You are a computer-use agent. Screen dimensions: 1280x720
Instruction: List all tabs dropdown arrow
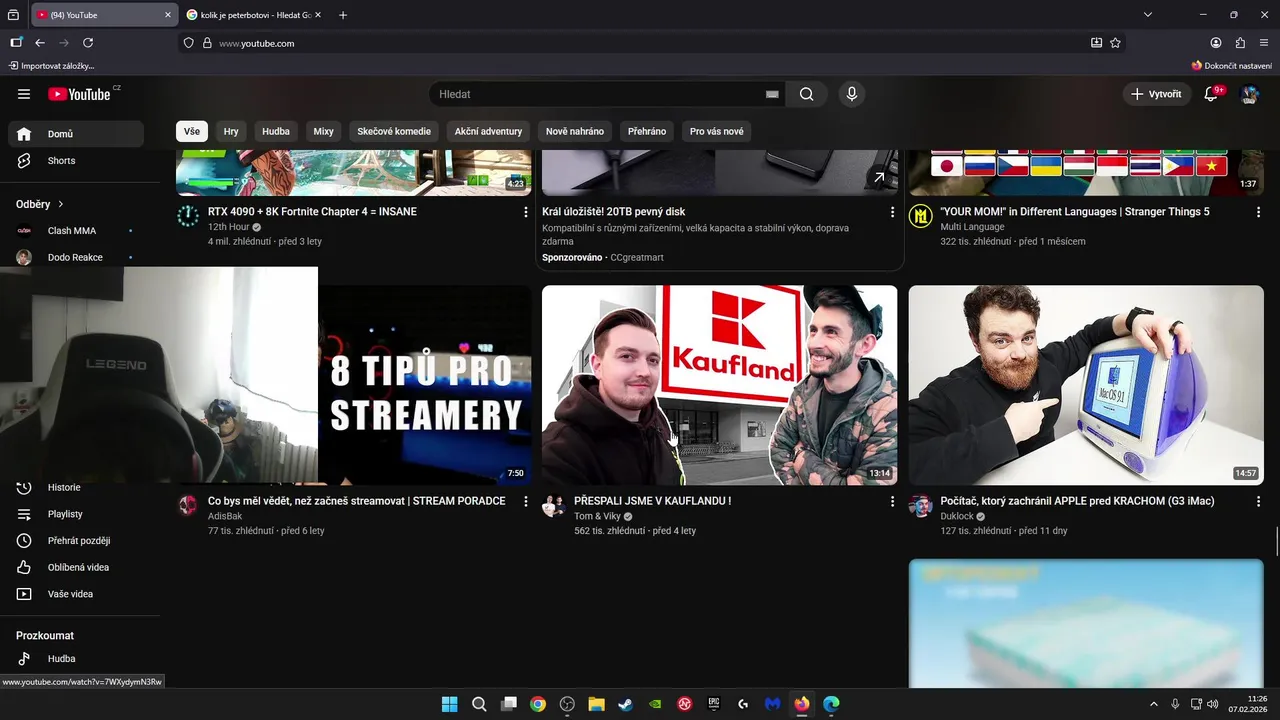point(1148,15)
